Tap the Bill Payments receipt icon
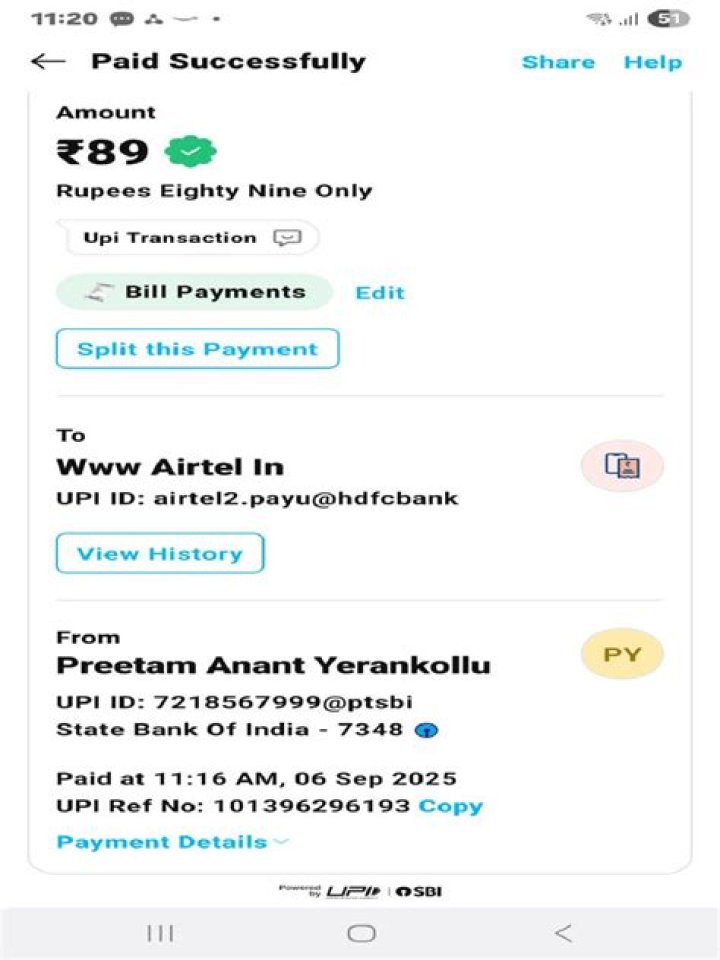 pos(99,293)
